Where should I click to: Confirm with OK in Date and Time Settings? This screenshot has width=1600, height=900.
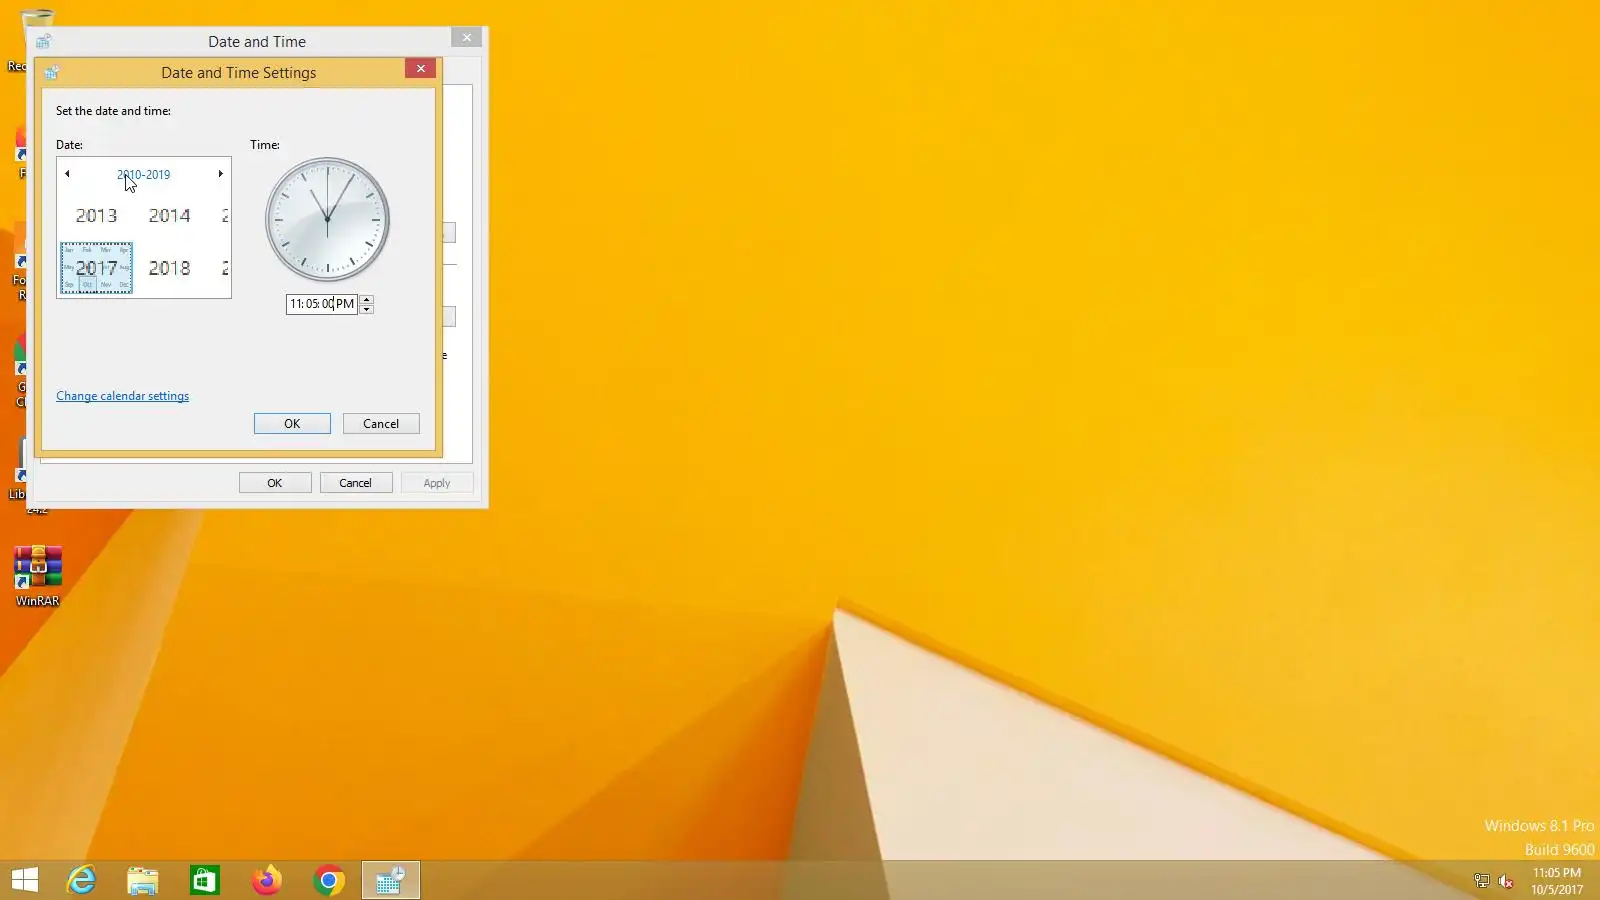click(292, 424)
